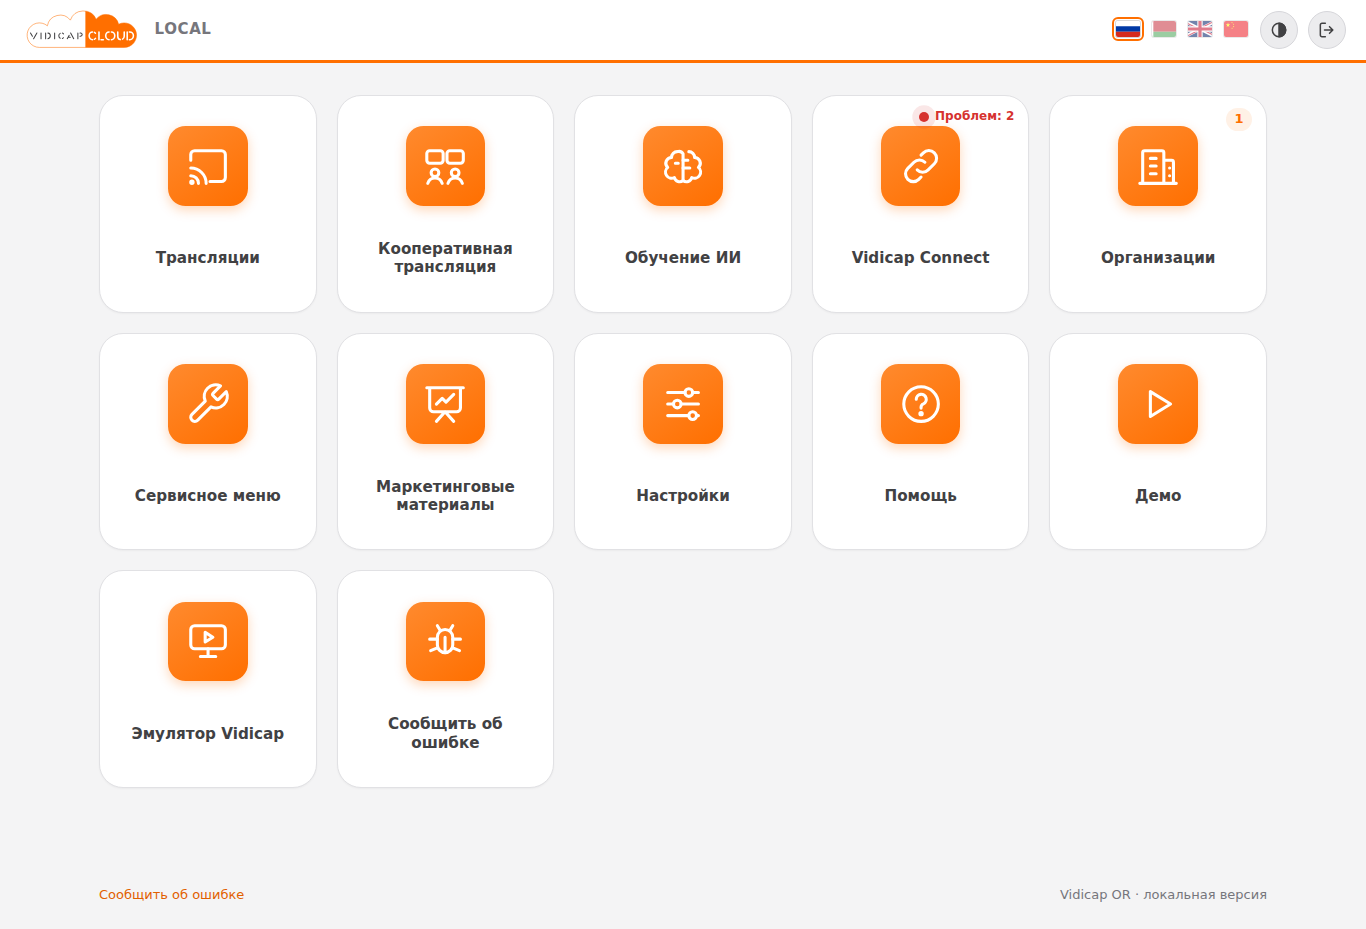Open the Сервисное меню wrench icon

point(208,404)
